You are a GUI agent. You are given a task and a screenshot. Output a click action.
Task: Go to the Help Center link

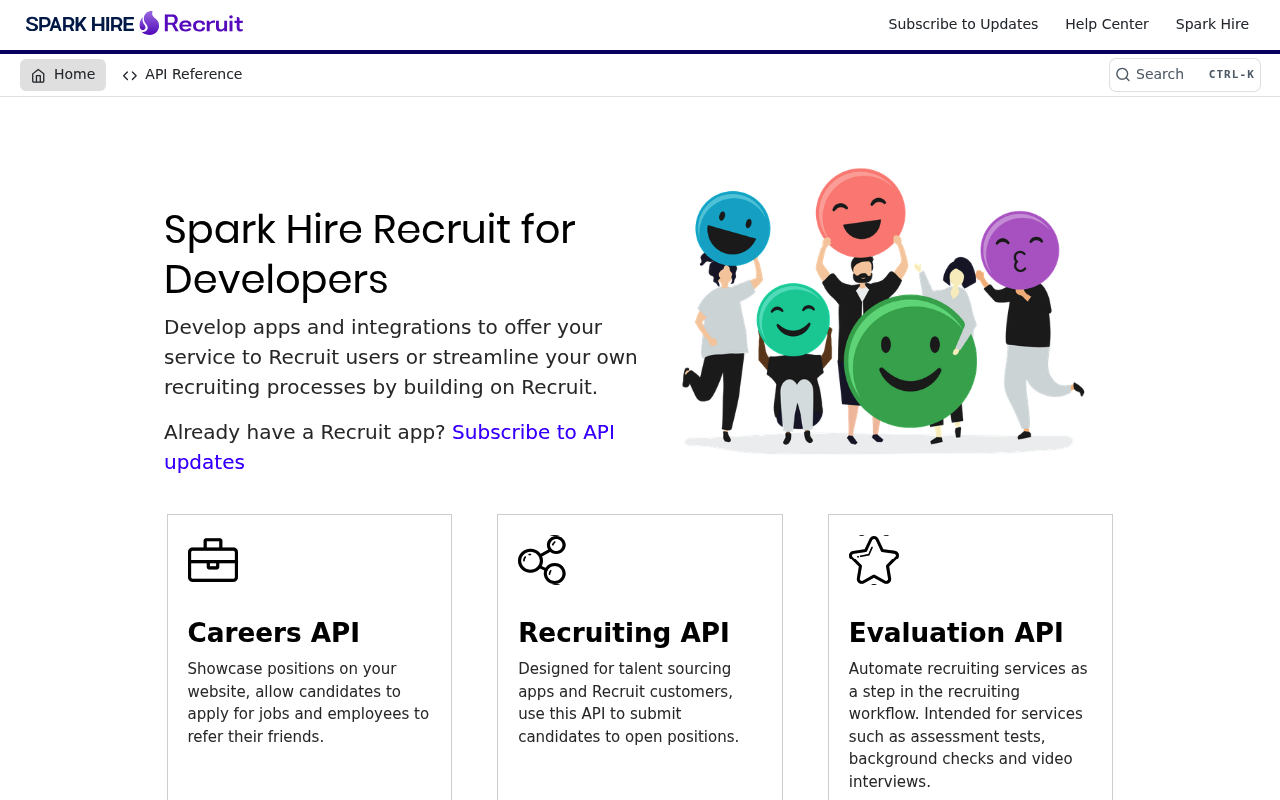pos(1107,24)
